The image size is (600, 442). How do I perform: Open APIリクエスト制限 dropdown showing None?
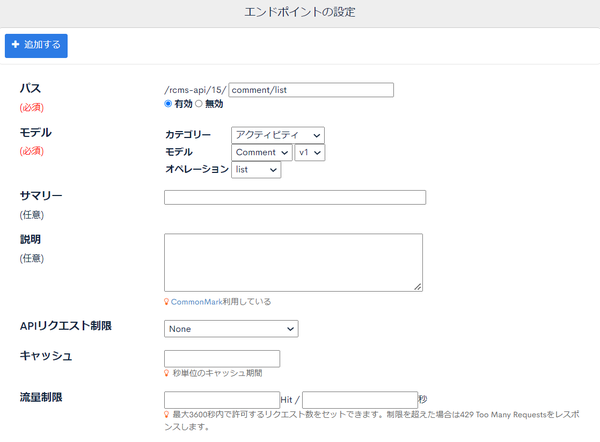pyautogui.click(x=231, y=329)
